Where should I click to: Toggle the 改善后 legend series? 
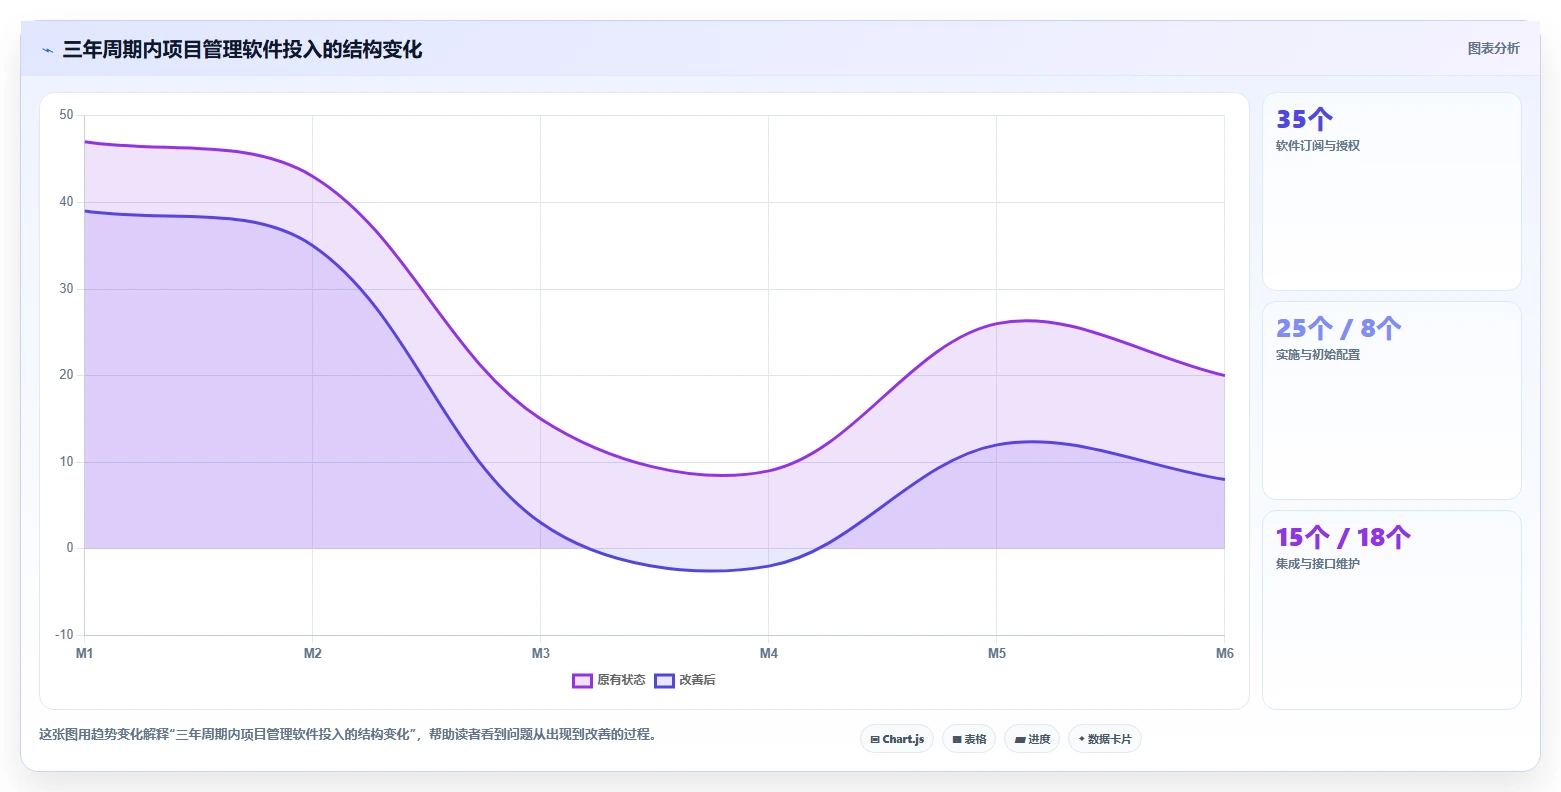(x=685, y=680)
